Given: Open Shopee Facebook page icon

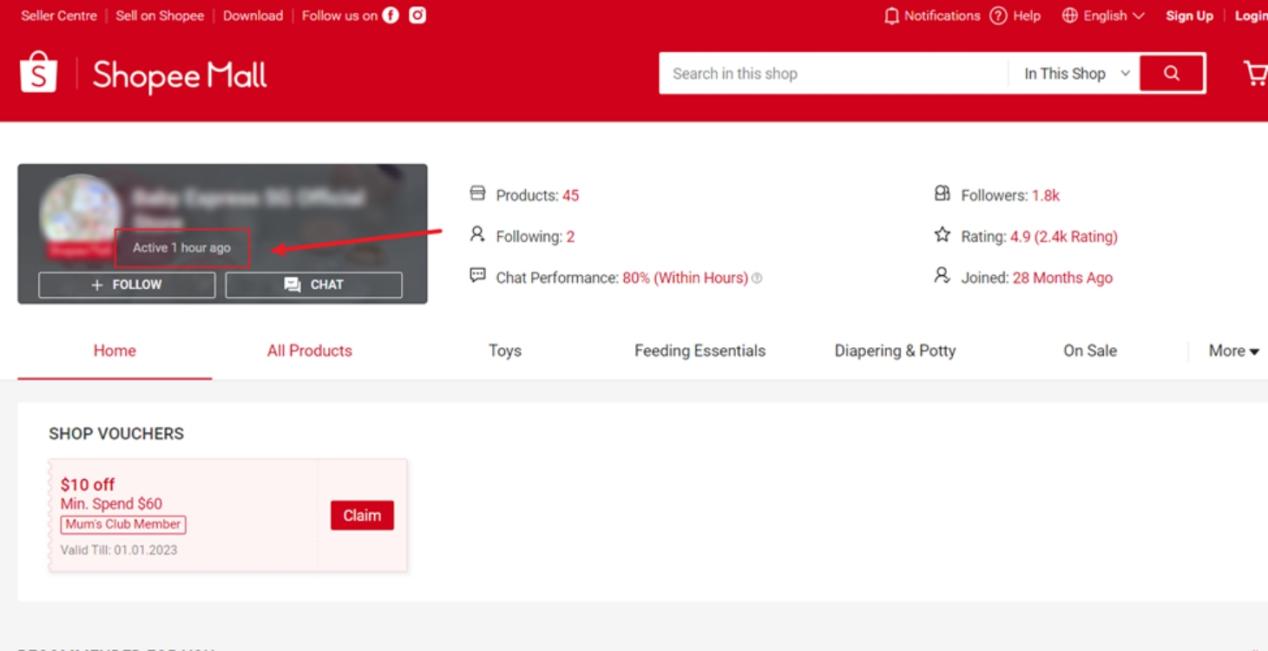Looking at the screenshot, I should [391, 15].
